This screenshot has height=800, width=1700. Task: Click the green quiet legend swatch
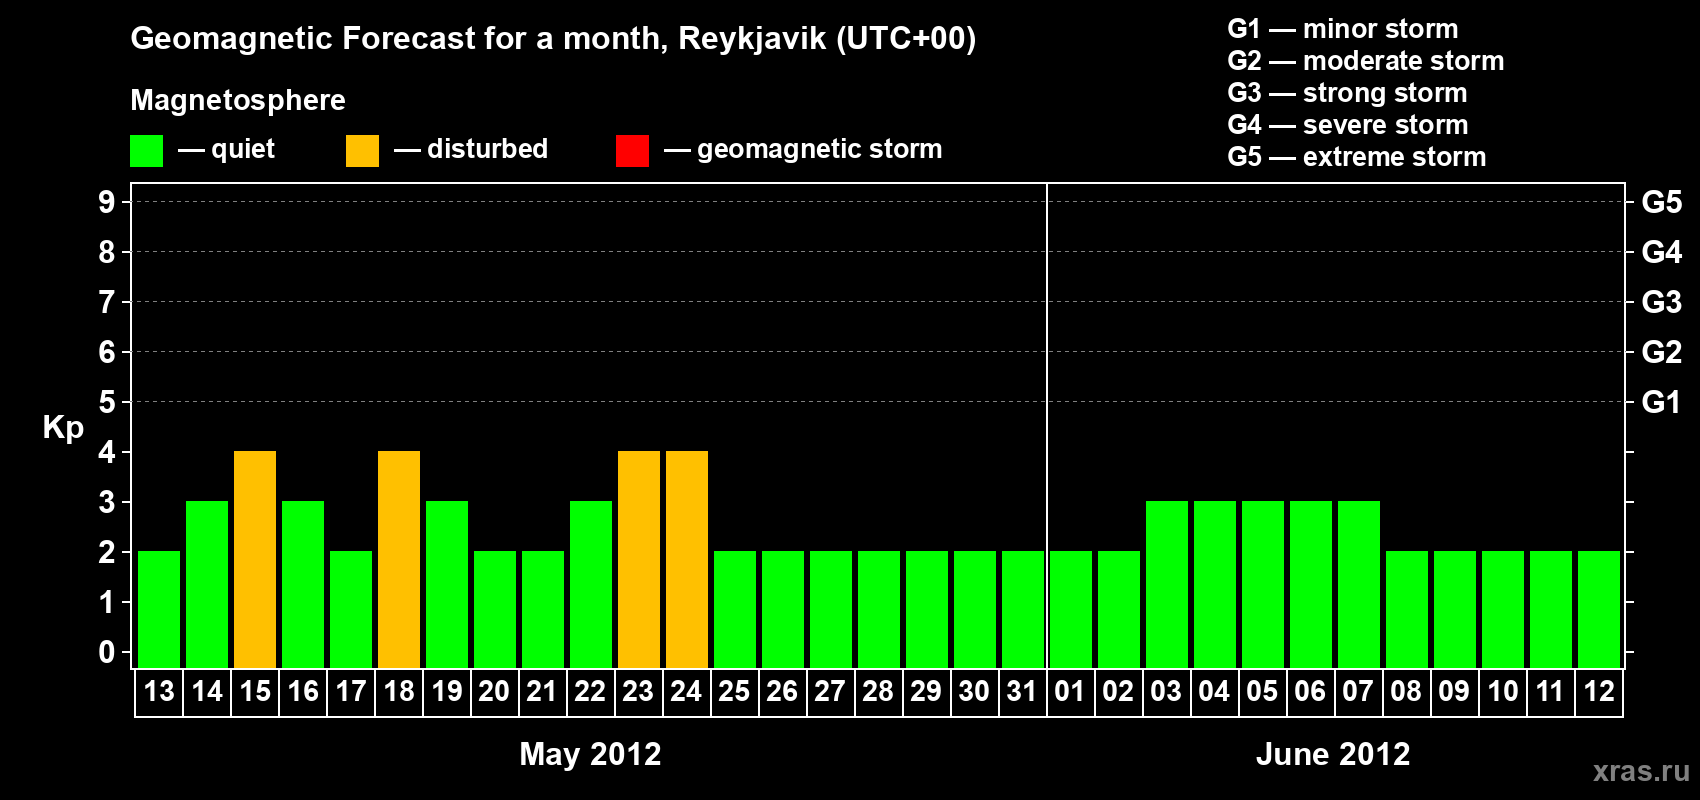point(146,151)
